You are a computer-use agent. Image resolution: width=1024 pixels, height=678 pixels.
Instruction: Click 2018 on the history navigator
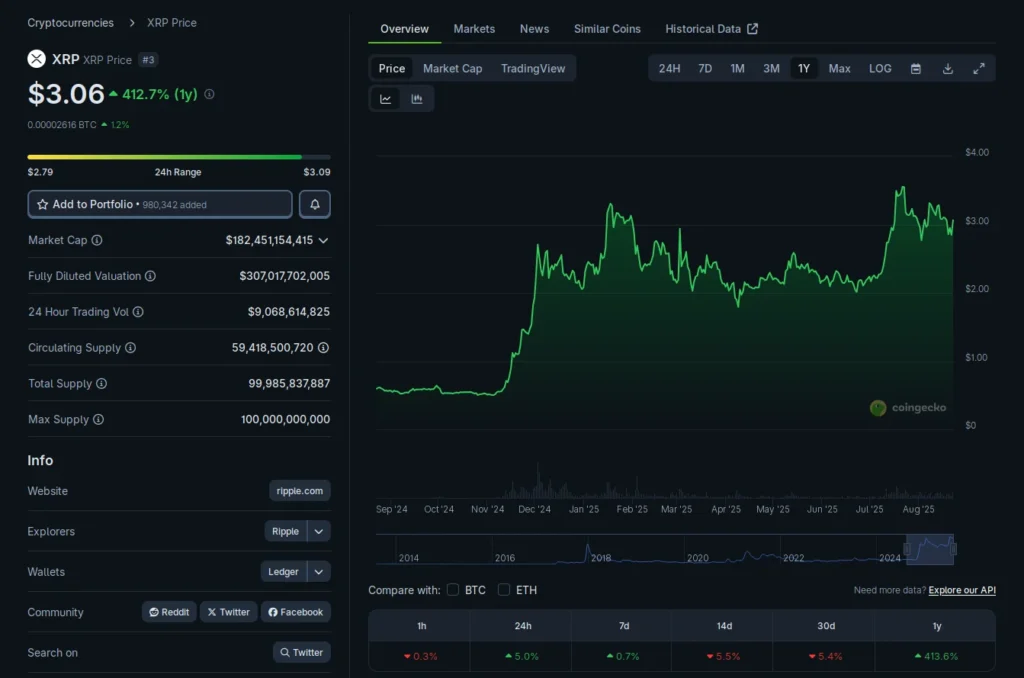[x=601, y=558]
